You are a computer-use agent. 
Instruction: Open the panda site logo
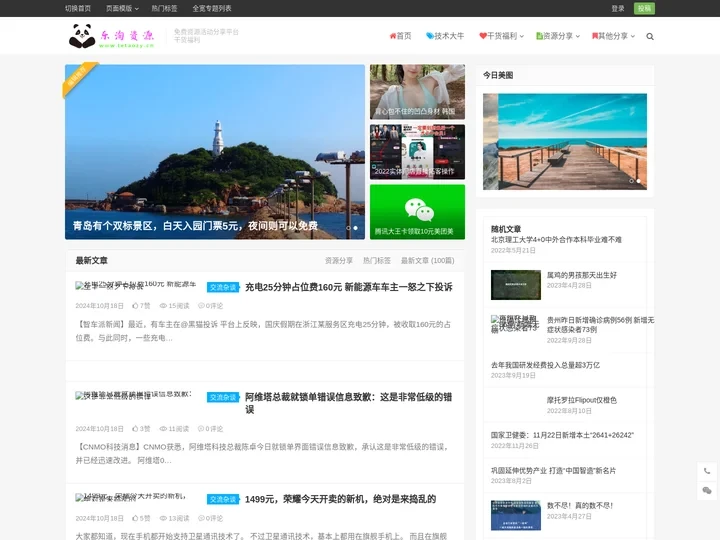click(x=112, y=36)
